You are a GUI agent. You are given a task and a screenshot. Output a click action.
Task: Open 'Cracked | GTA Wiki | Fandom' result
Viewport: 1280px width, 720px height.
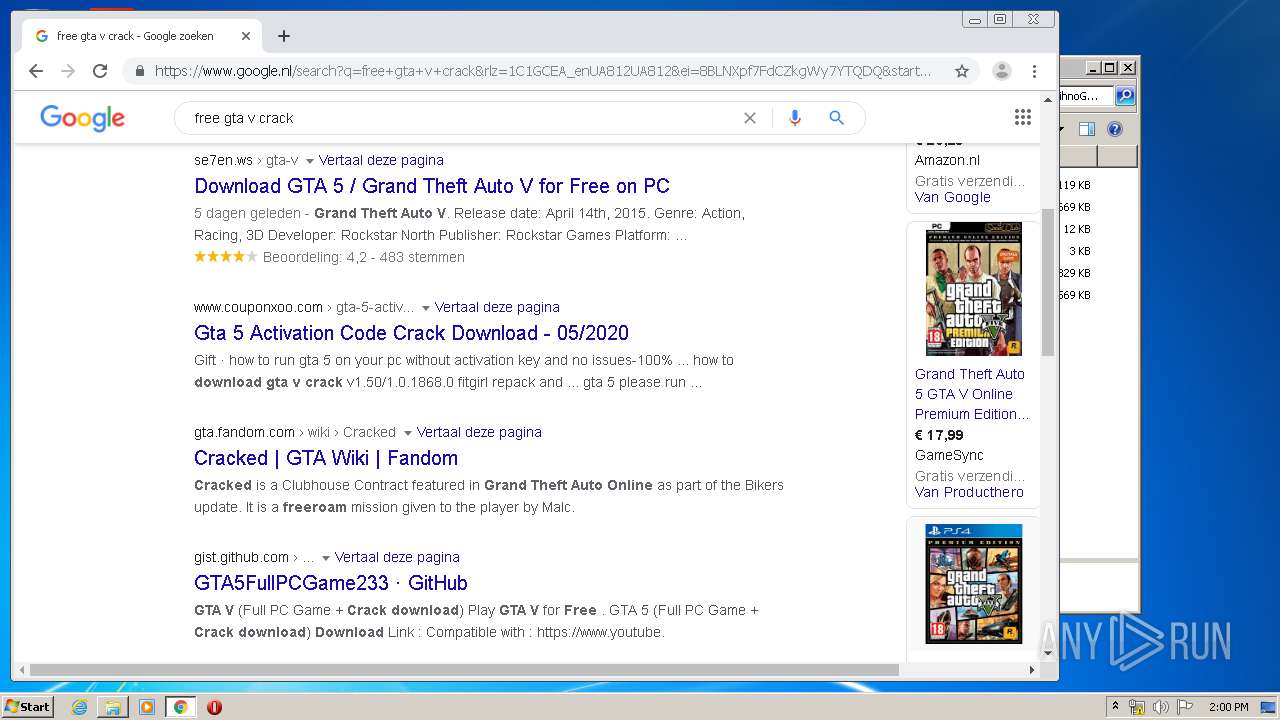(326, 458)
